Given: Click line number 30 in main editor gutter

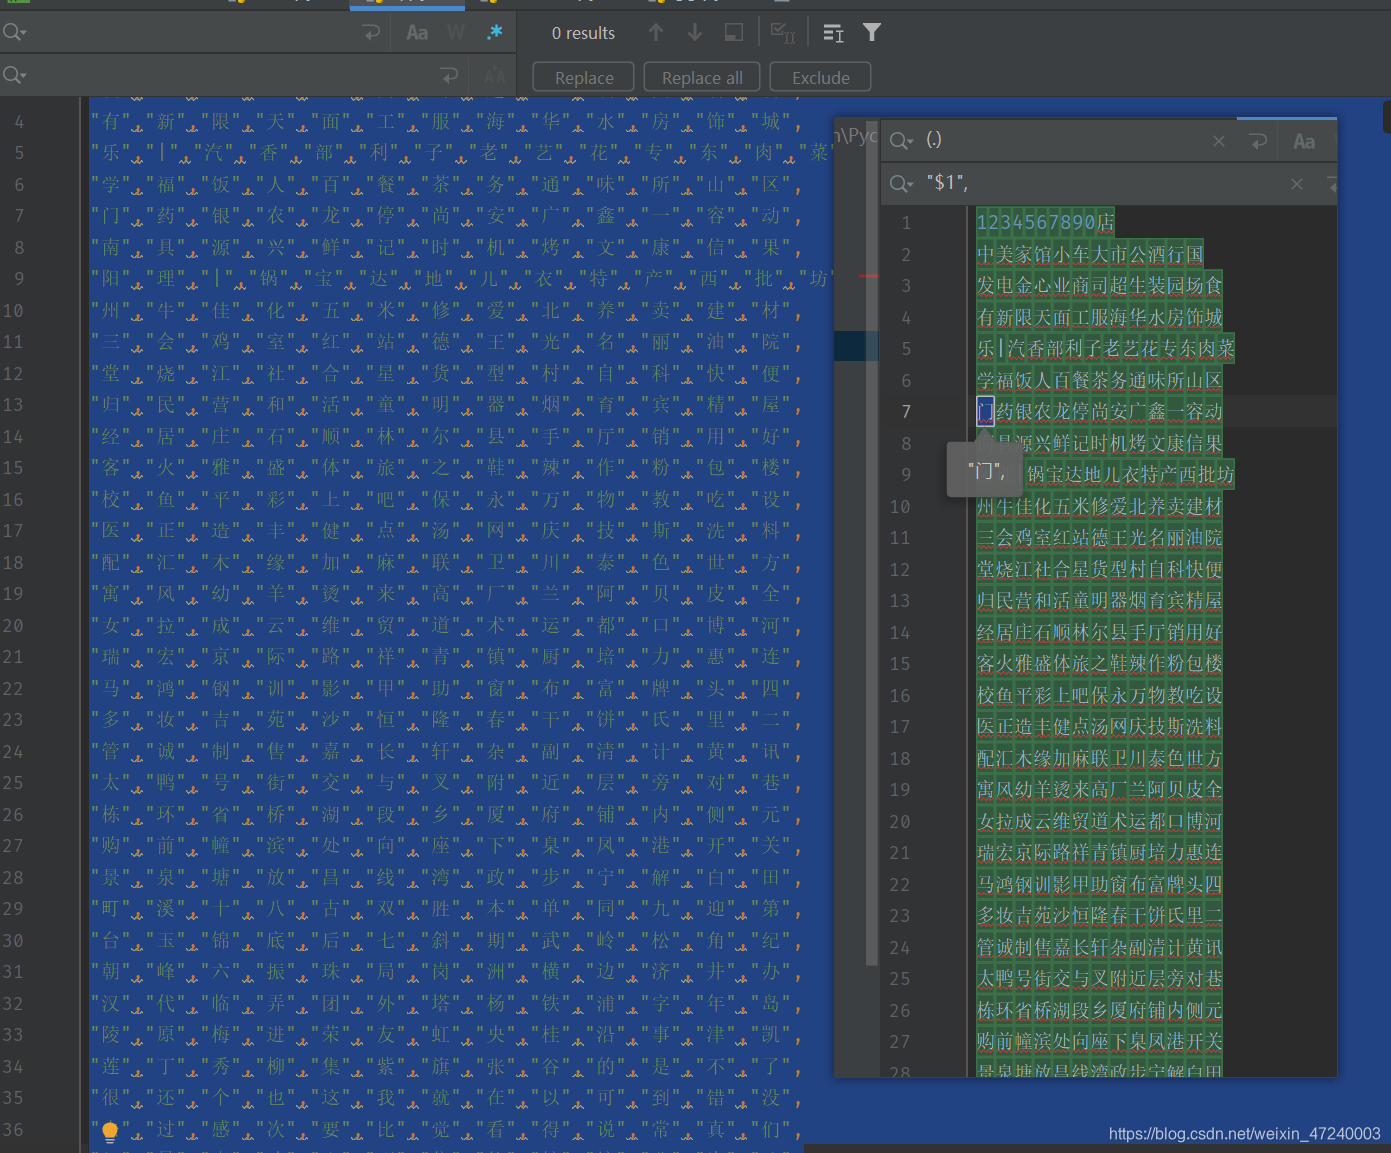Looking at the screenshot, I should (13, 940).
